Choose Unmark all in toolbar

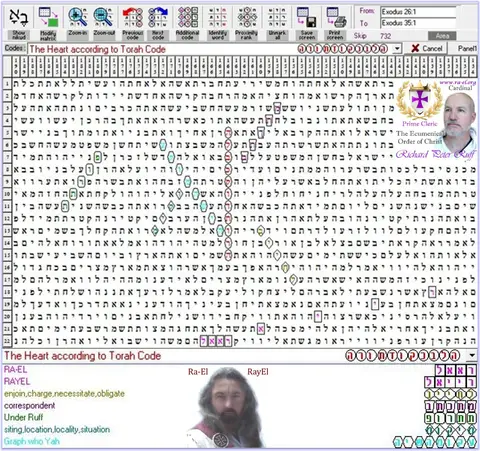point(277,22)
